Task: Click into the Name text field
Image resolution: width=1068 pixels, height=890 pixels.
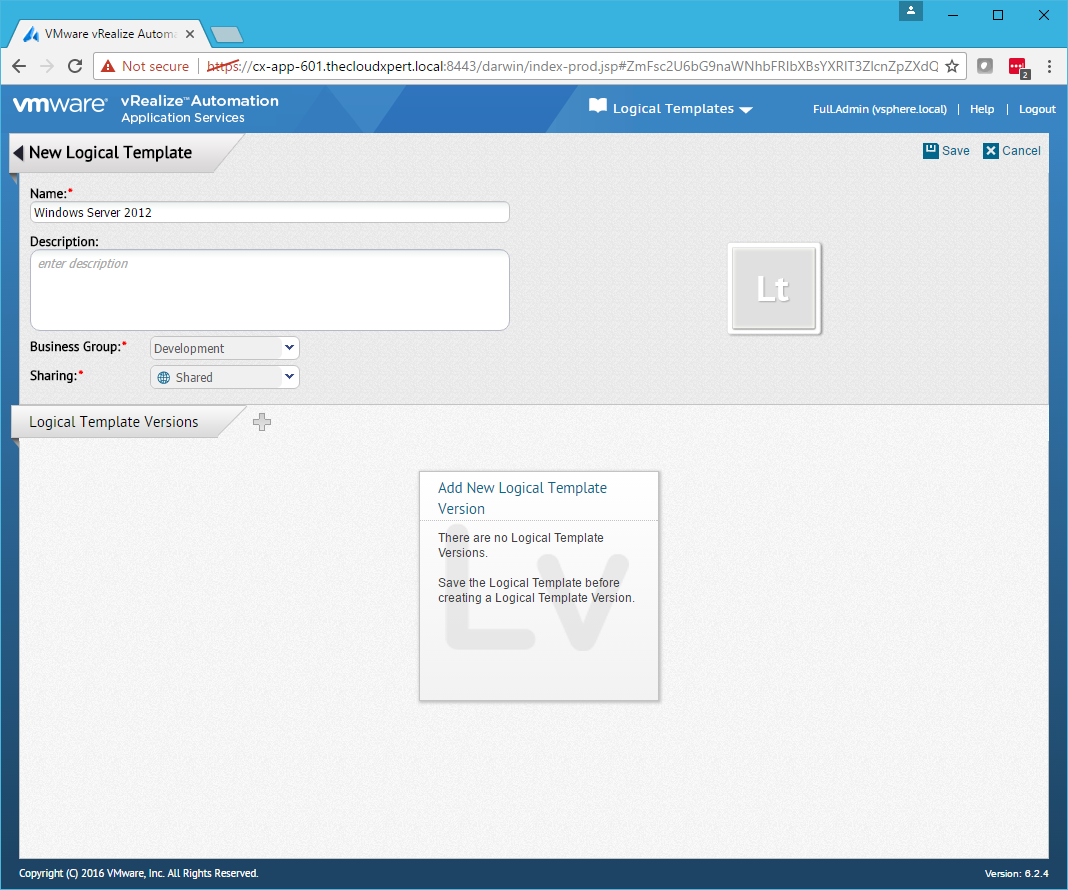Action: 270,212
